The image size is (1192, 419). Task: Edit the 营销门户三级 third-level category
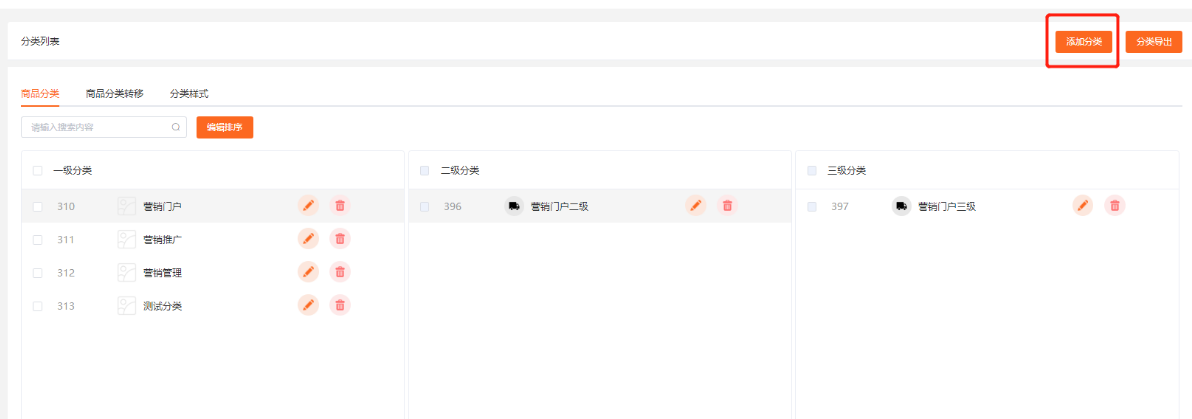pos(1082,206)
